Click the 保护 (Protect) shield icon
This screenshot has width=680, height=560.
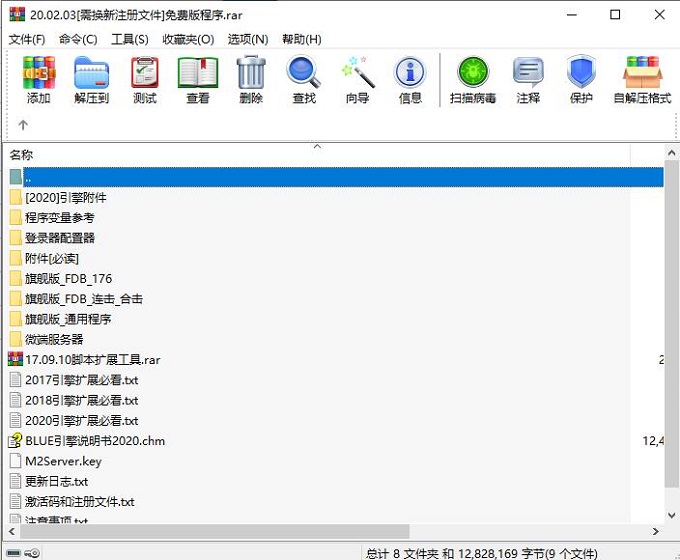[581, 72]
